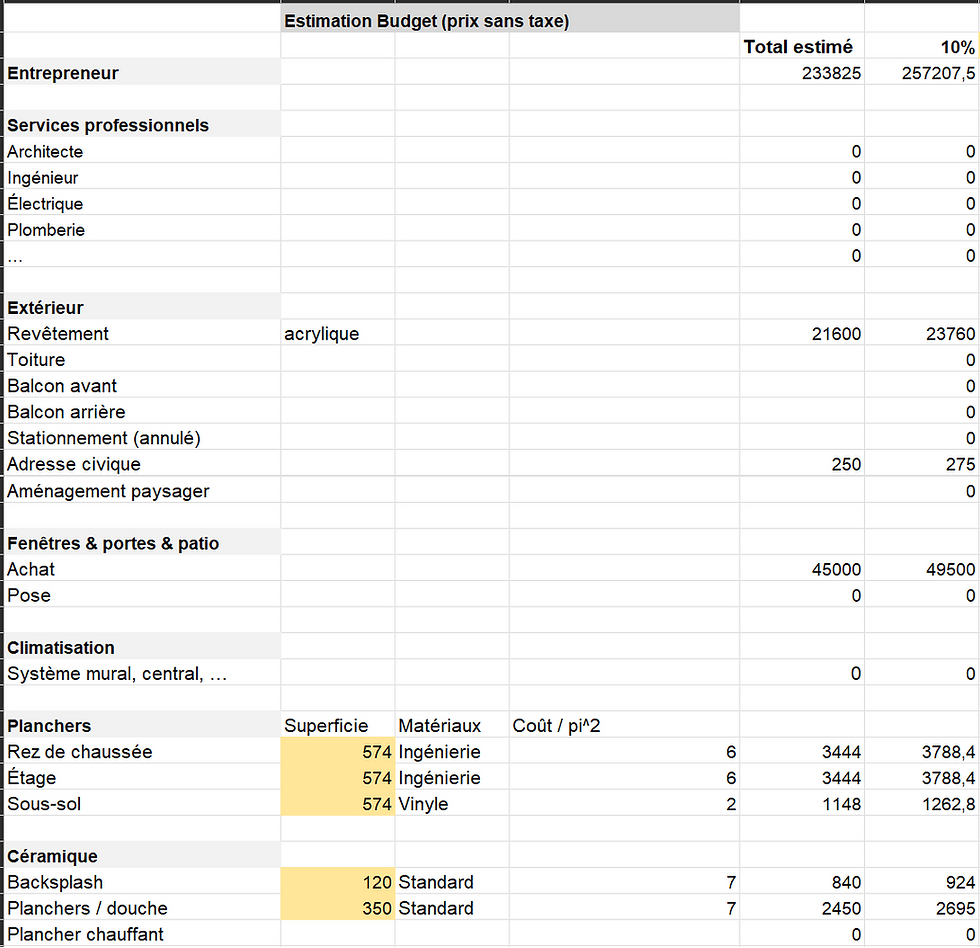This screenshot has width=980, height=948.
Task: Click the Rez de chaussée 'Ingénierie' cell
Action: tap(452, 752)
